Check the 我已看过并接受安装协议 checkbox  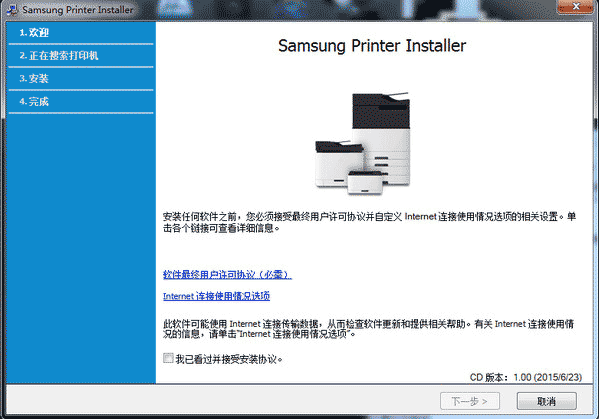(168, 358)
